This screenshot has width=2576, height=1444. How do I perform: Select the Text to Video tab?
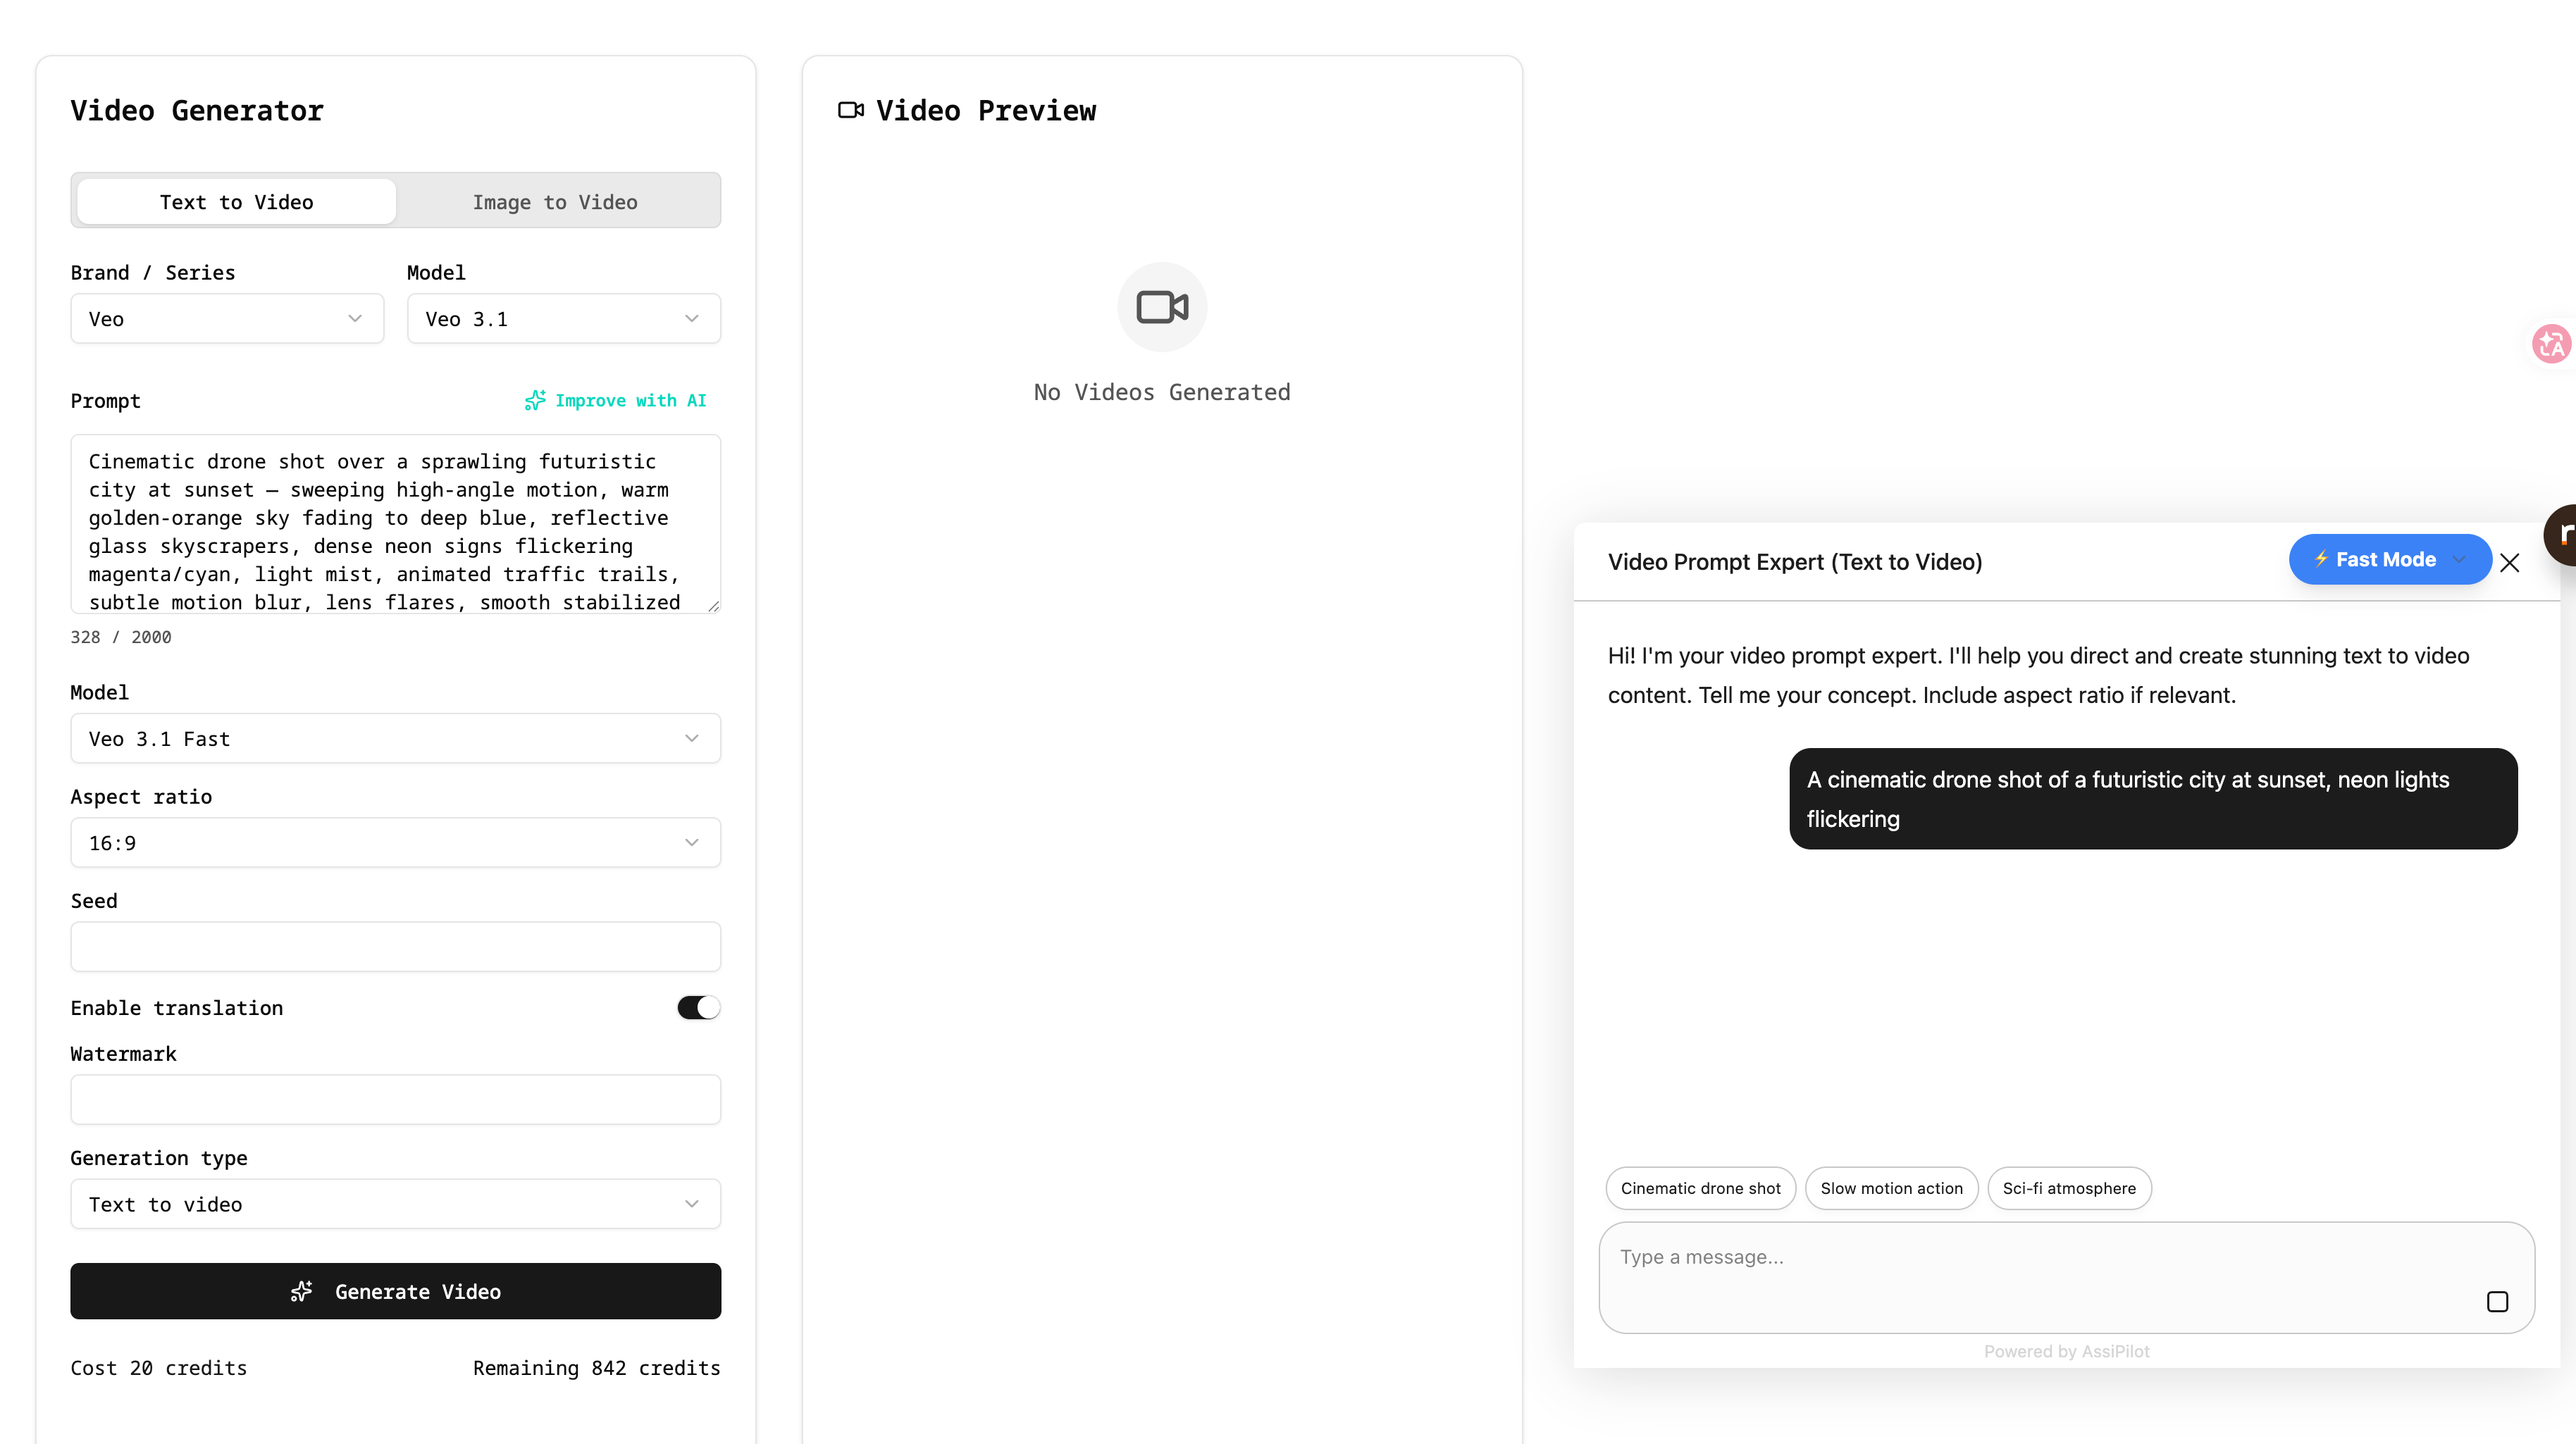236,201
